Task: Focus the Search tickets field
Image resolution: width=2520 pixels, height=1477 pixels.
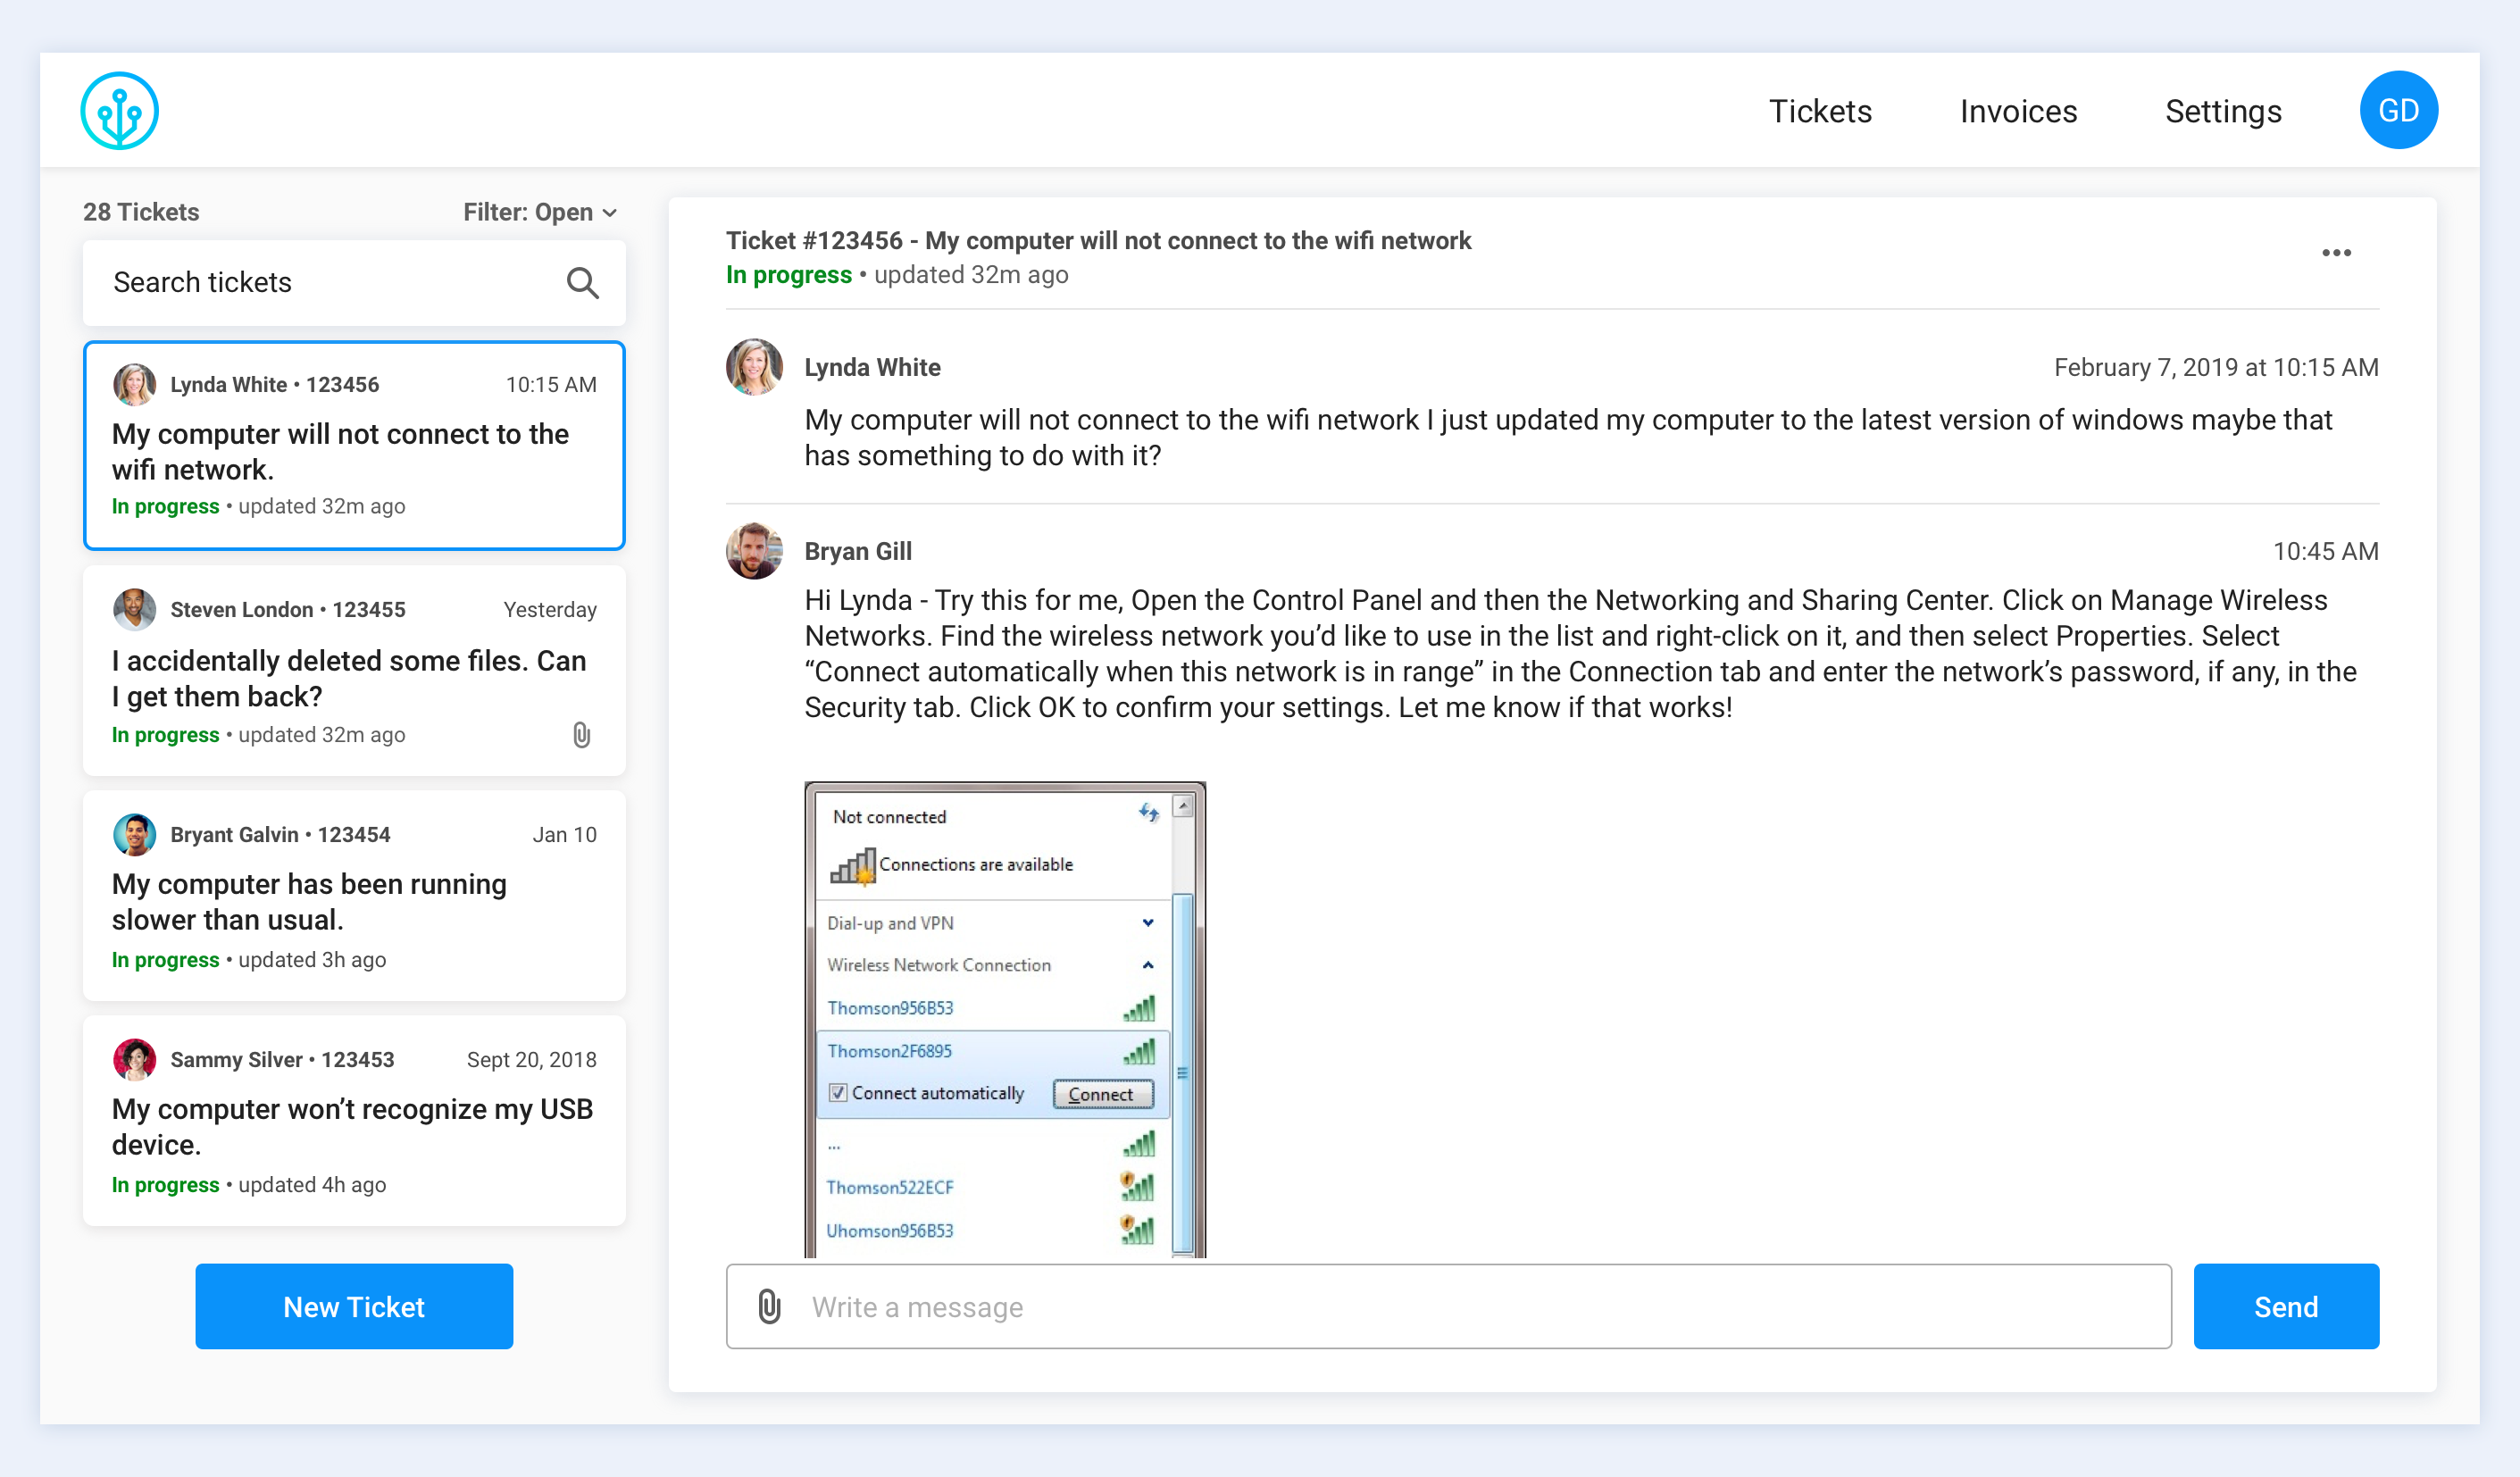Action: pyautogui.click(x=354, y=283)
